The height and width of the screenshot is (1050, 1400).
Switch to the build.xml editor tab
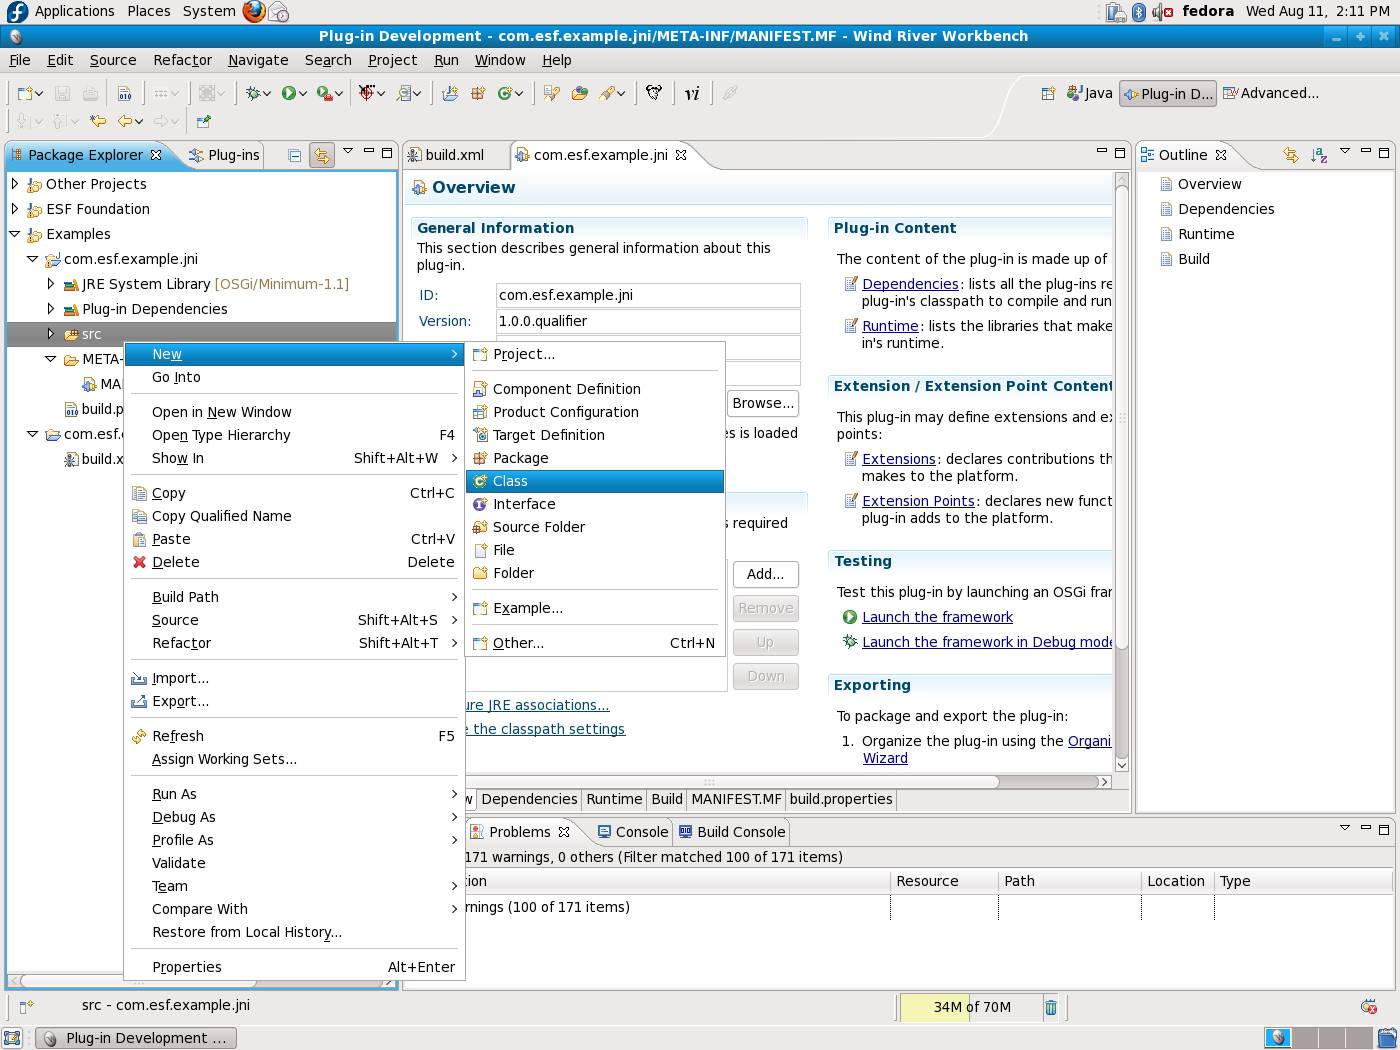(x=454, y=155)
